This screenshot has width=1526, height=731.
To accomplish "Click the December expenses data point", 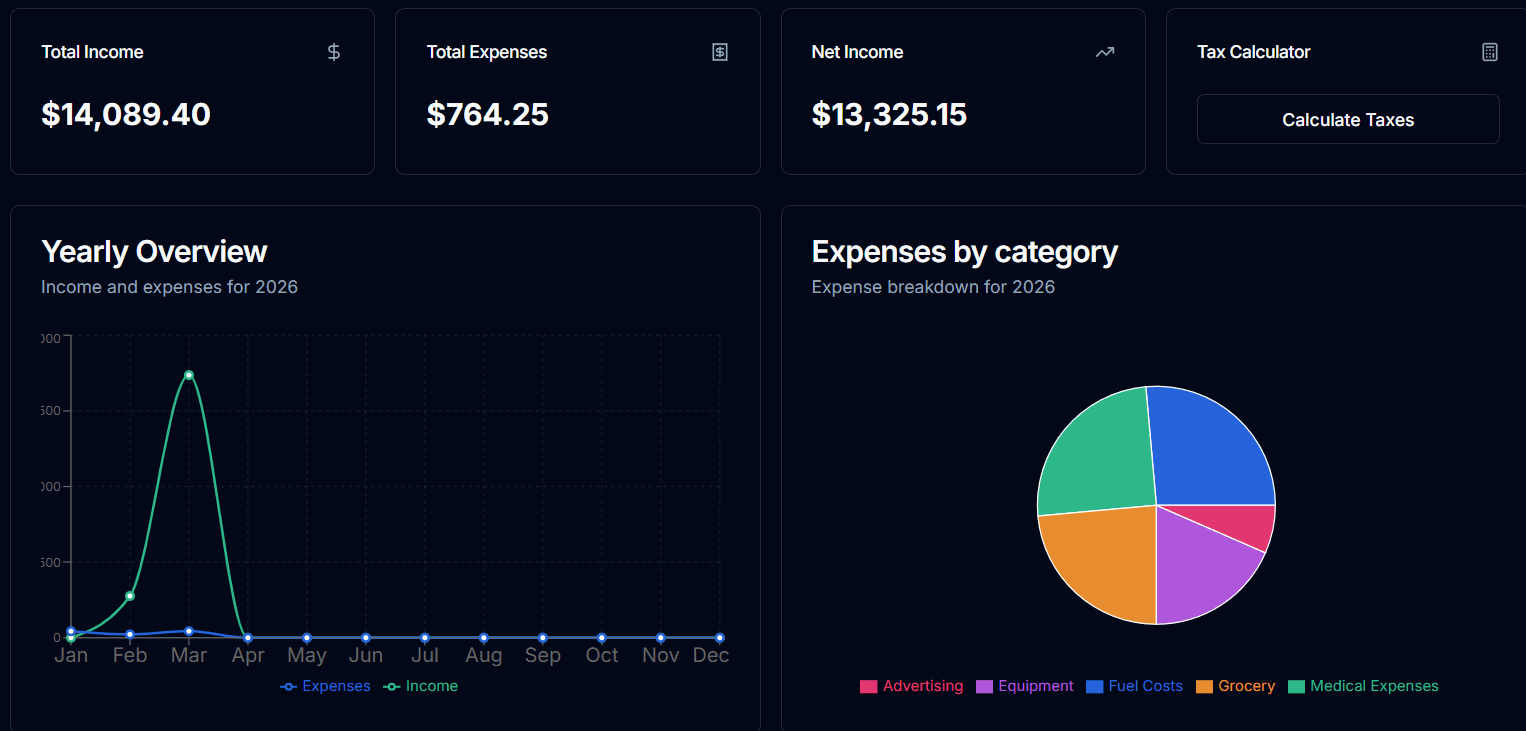I will (x=719, y=637).
